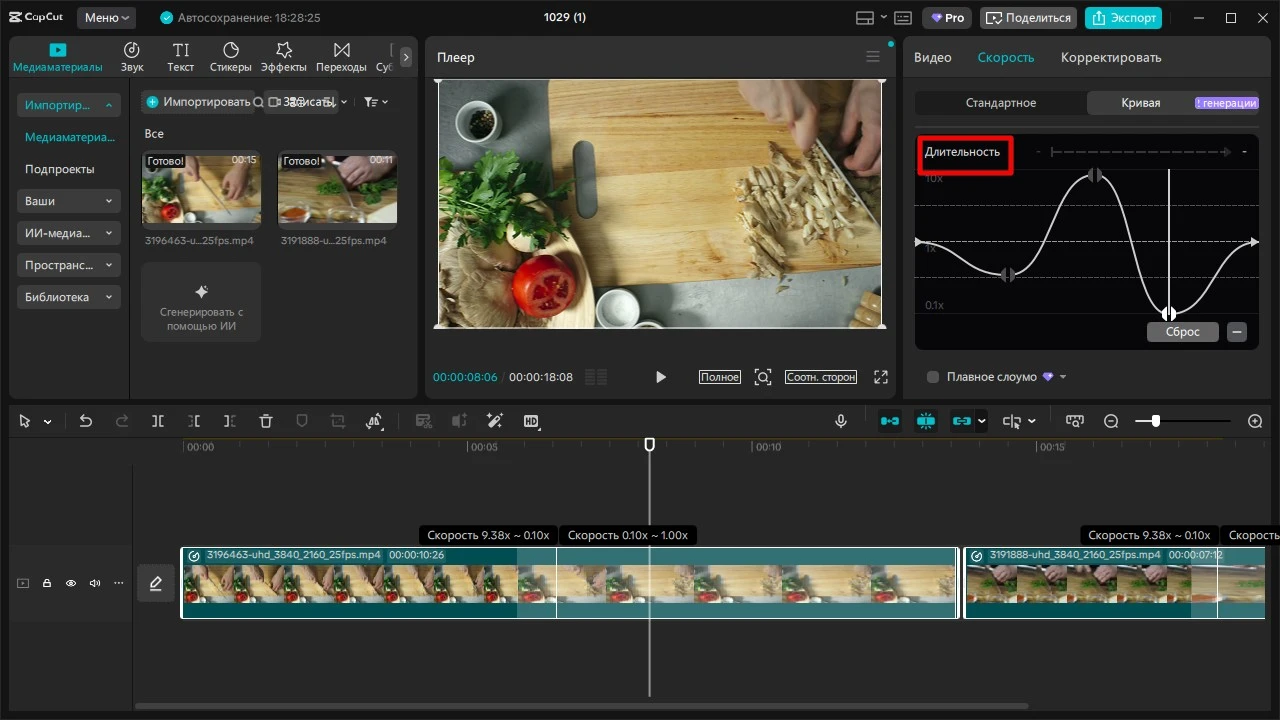
Task: Enter fullscreen preview in player
Action: 881,377
